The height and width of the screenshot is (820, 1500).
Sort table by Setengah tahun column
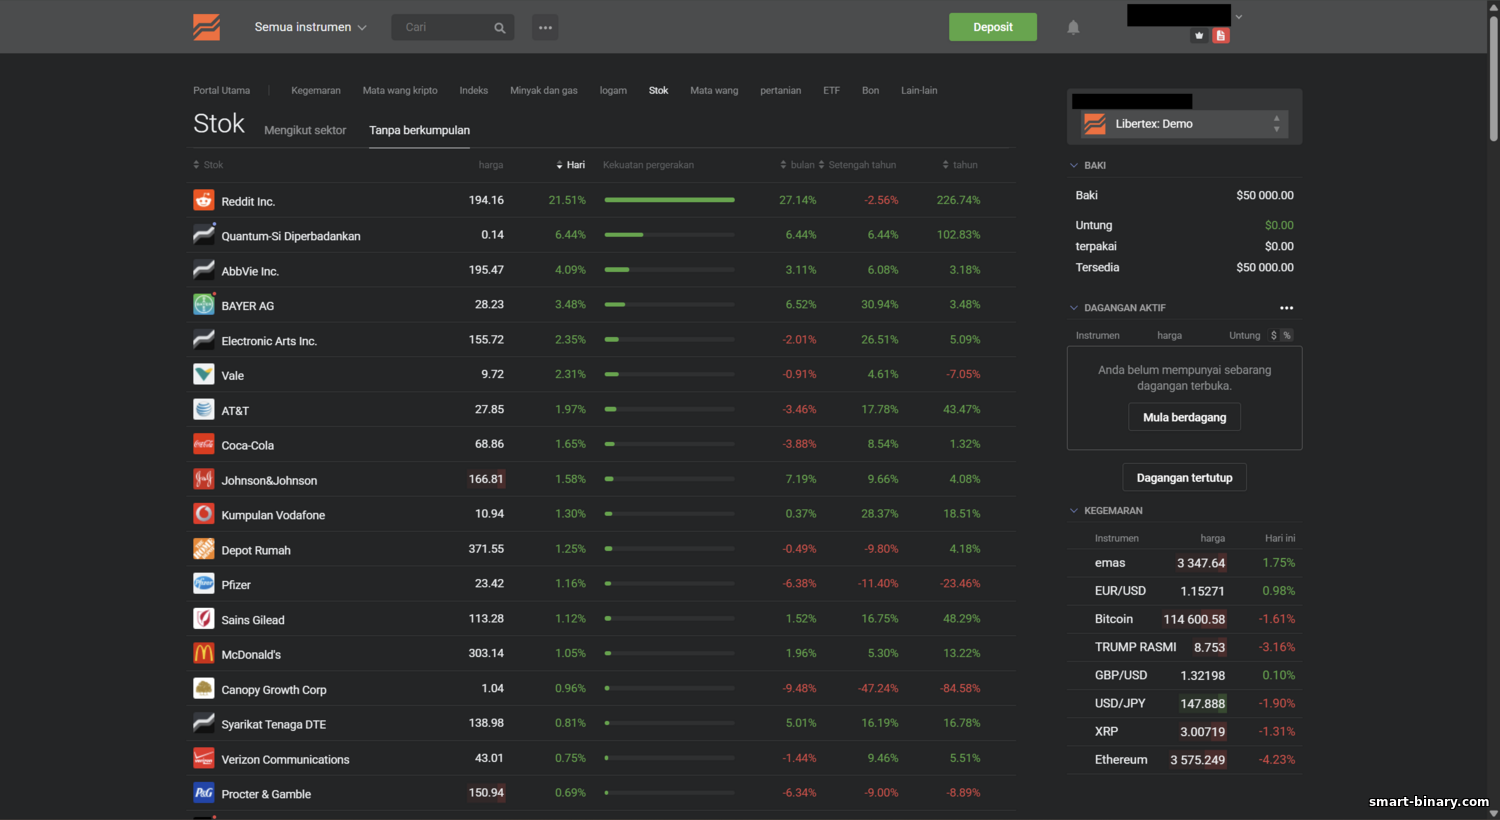[x=857, y=165]
